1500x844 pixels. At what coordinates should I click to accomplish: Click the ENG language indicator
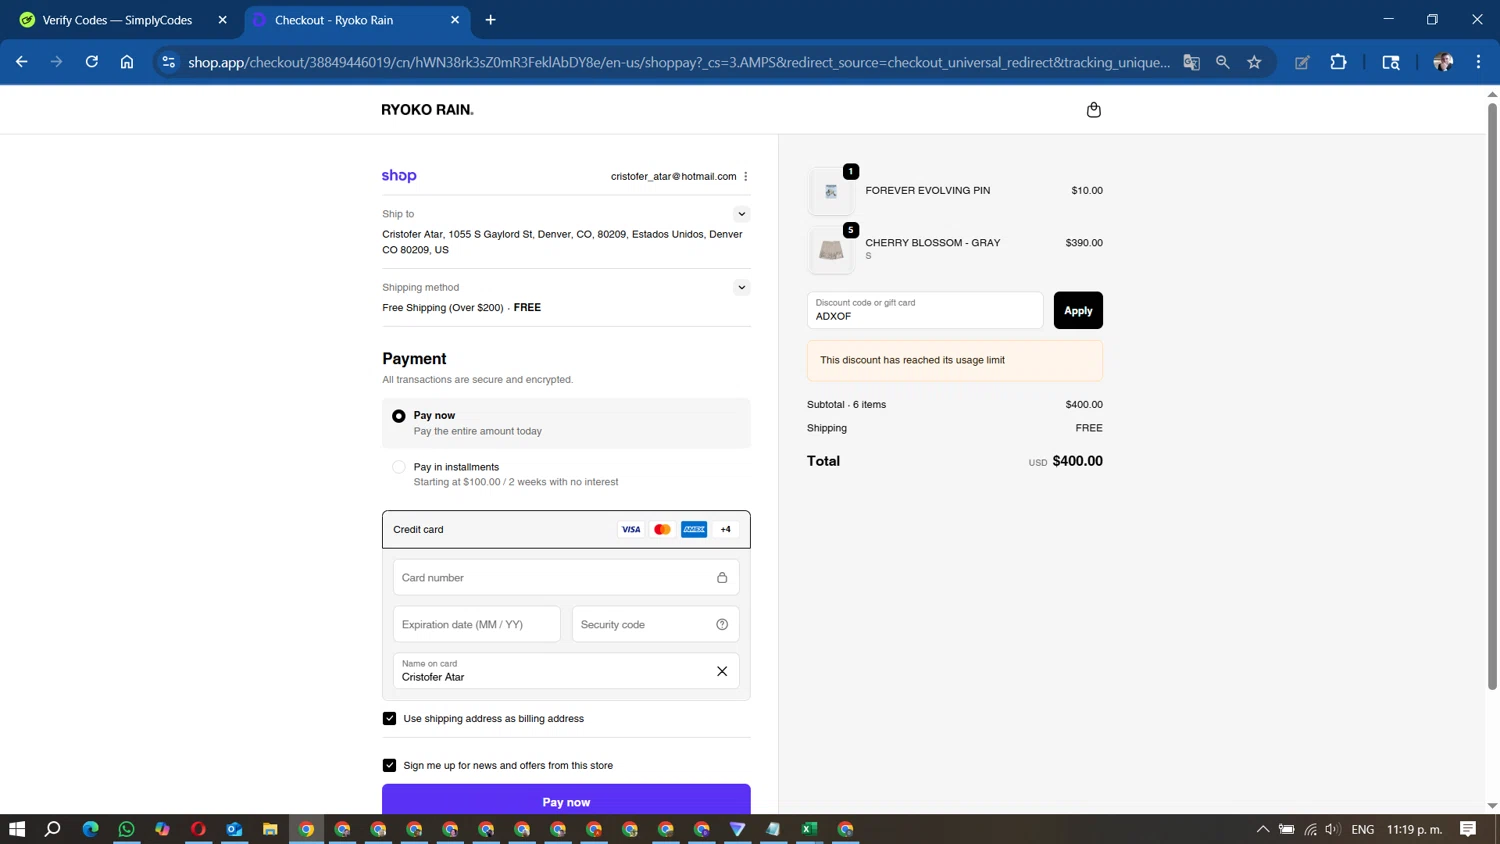tap(1362, 829)
